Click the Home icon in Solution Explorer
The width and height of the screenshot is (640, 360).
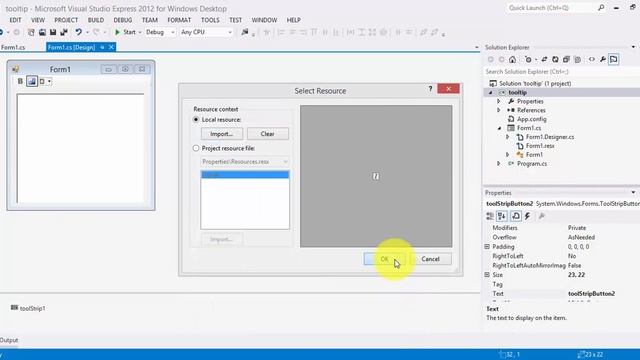pyautogui.click(x=512, y=60)
